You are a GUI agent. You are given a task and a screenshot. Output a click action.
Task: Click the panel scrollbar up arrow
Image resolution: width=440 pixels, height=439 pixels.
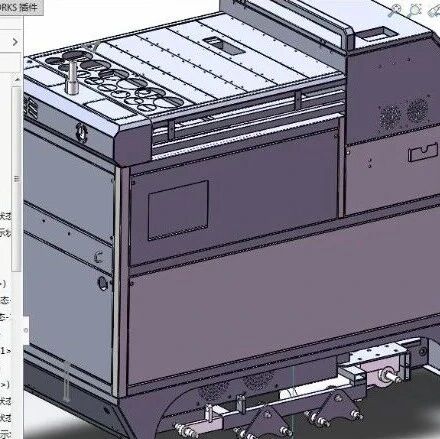pyautogui.click(x=17, y=80)
